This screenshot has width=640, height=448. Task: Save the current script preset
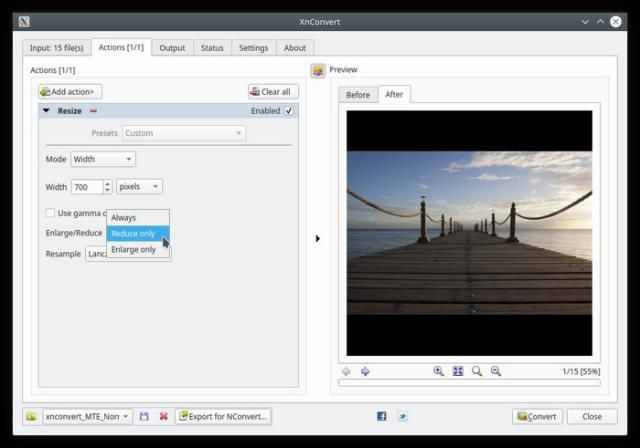145,416
